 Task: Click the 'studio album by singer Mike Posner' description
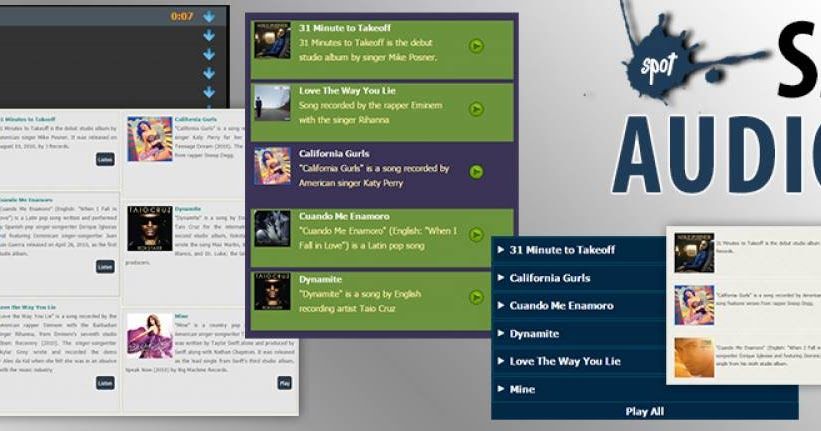368,57
